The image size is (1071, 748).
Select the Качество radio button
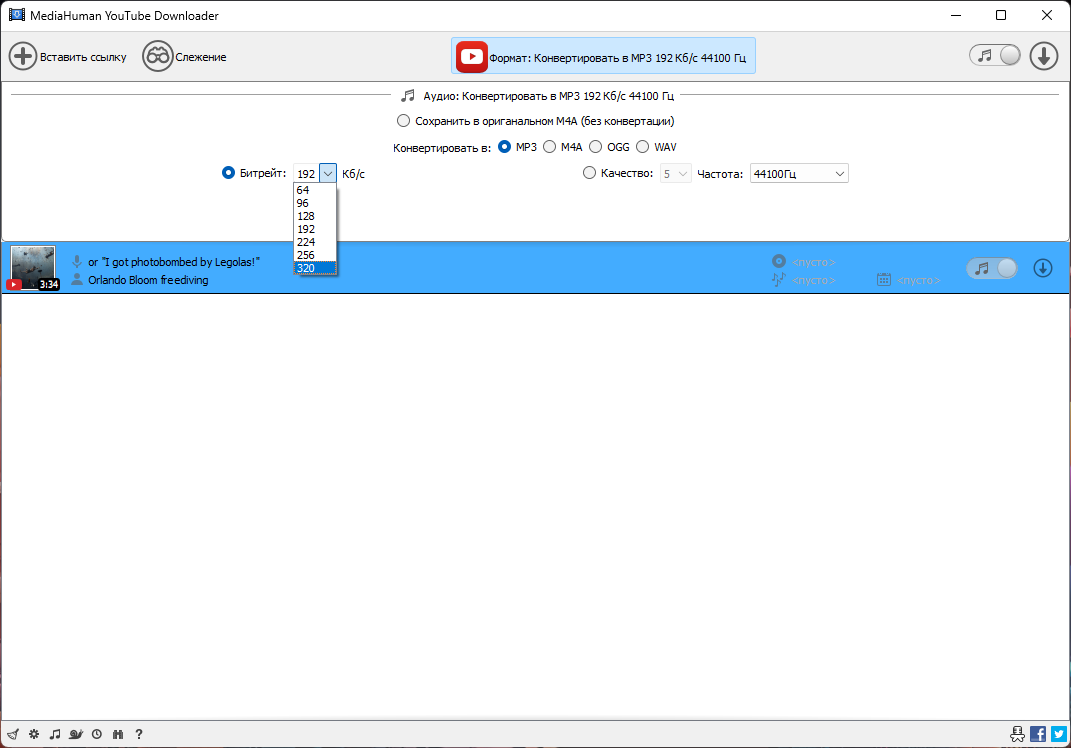pos(589,173)
